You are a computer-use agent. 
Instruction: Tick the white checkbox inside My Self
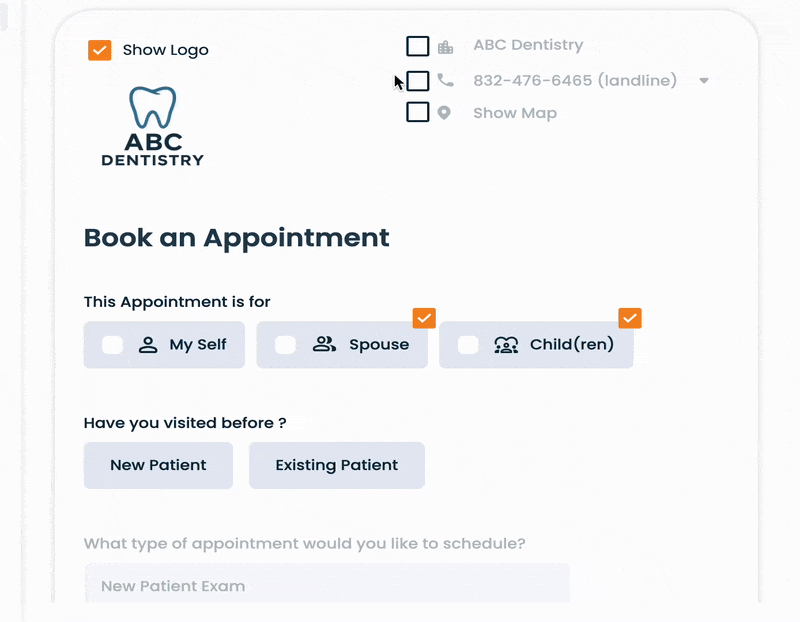tap(113, 345)
